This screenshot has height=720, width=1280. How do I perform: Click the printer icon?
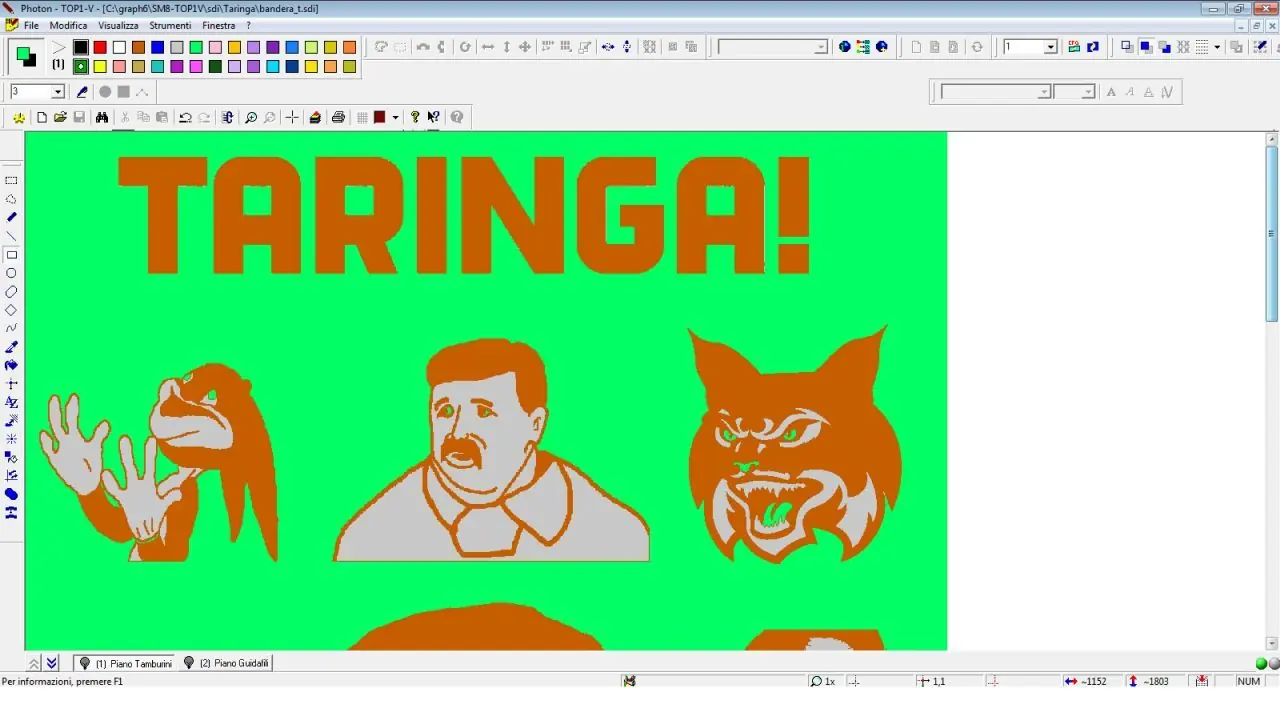(x=338, y=117)
